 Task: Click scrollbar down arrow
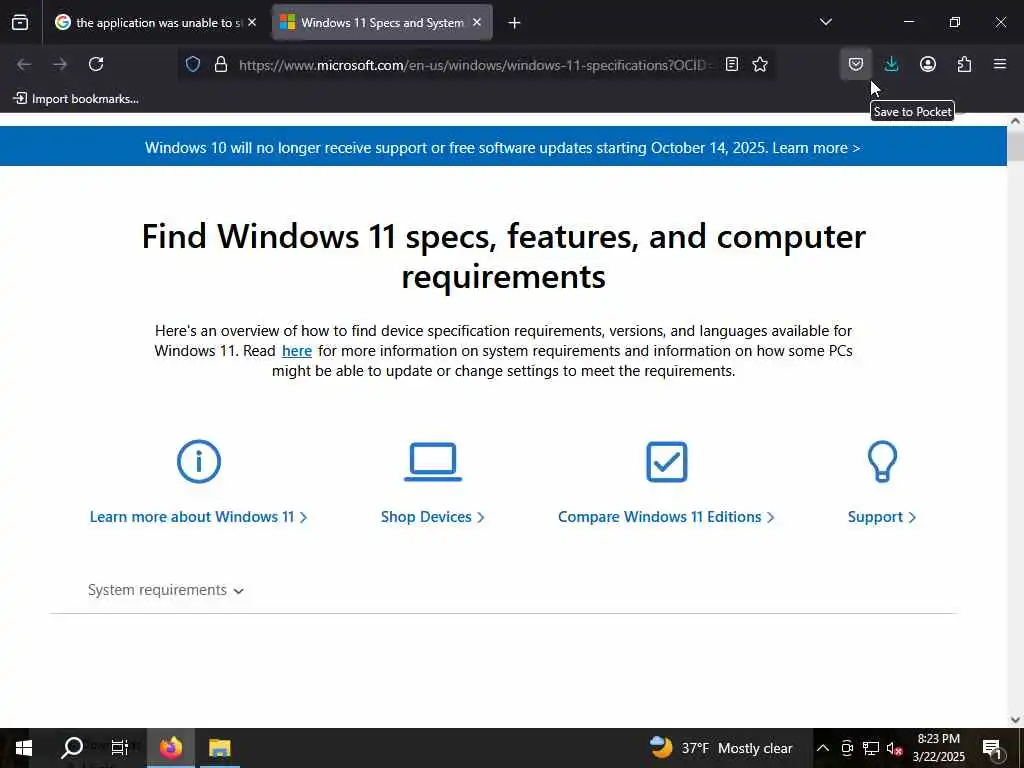tap(1016, 720)
